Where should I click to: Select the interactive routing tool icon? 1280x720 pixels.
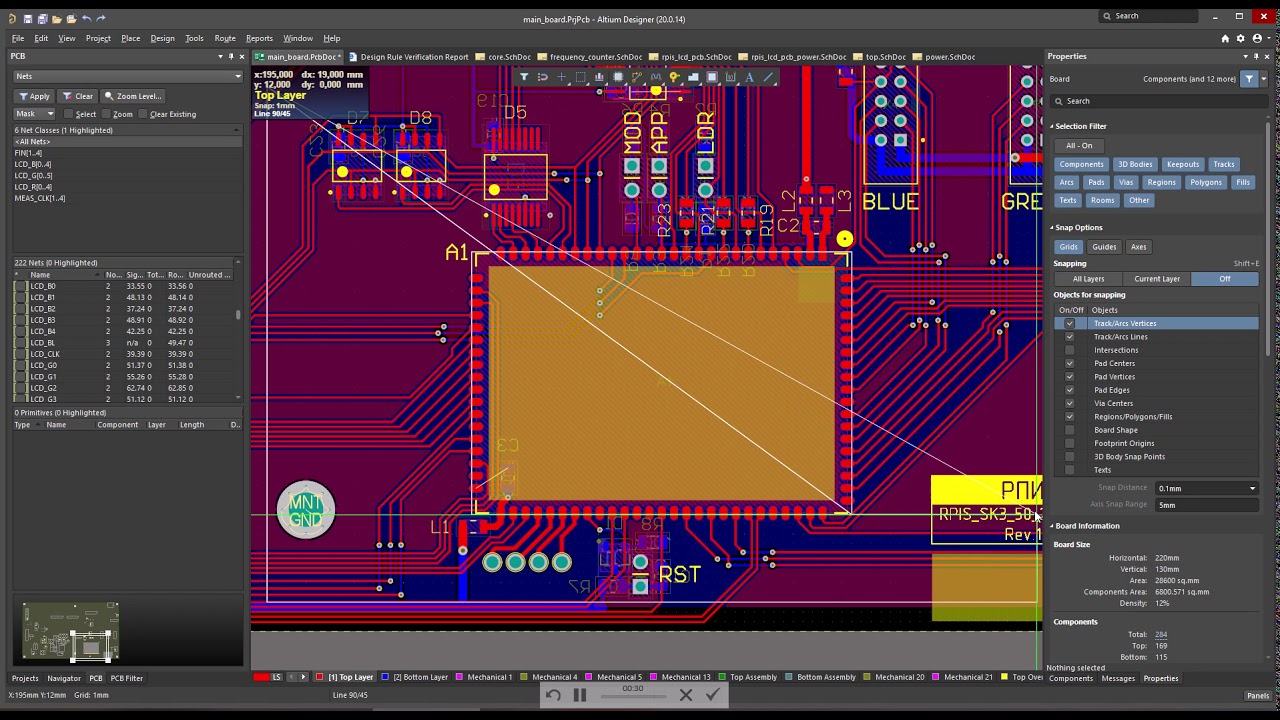pyautogui.click(x=637, y=77)
